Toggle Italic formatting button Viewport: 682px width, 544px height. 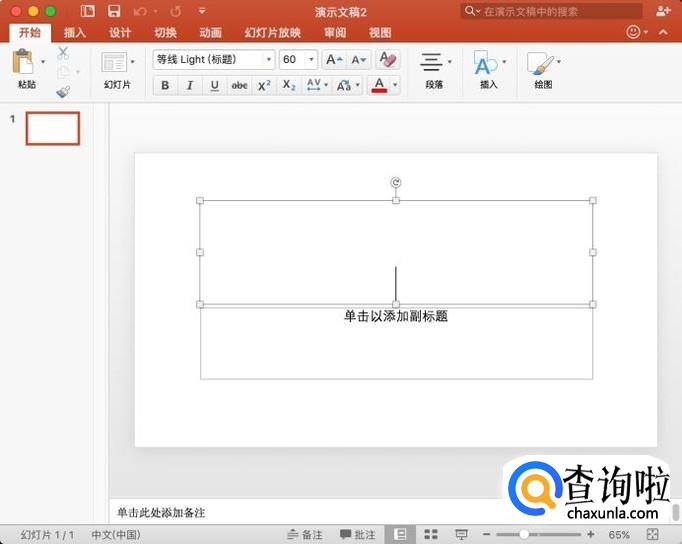(x=190, y=85)
